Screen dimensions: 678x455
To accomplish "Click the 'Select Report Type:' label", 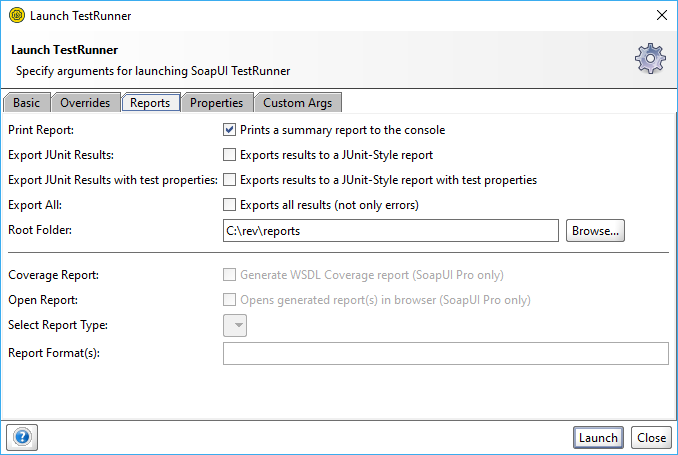I will click(x=58, y=325).
